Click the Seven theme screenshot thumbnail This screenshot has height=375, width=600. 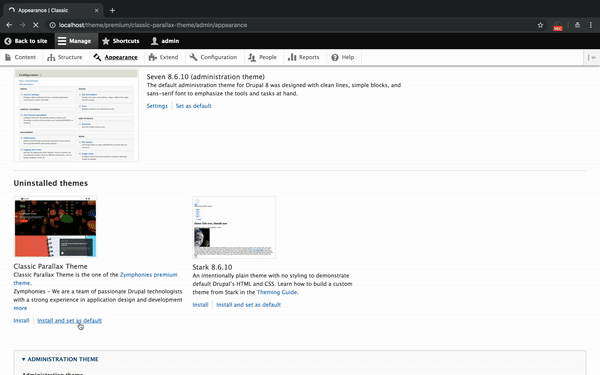pos(76,115)
